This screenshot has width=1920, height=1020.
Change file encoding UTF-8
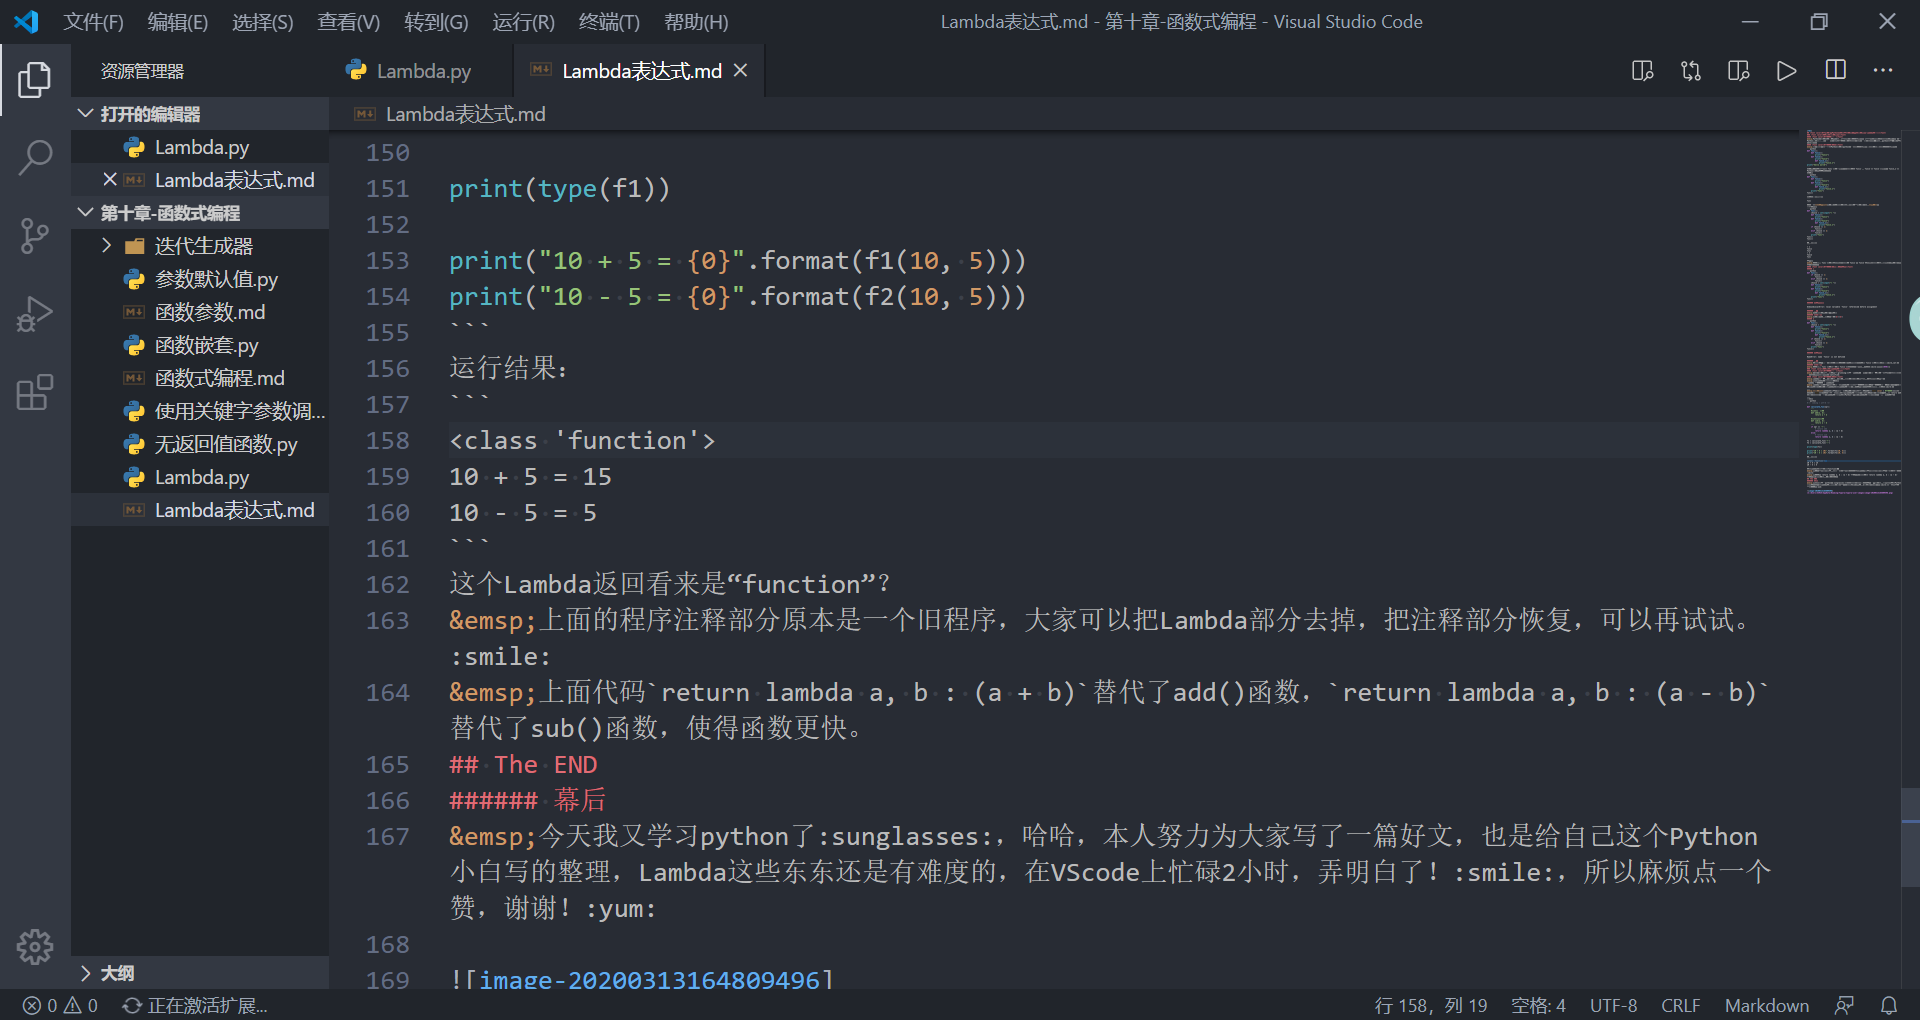pos(1613,1005)
